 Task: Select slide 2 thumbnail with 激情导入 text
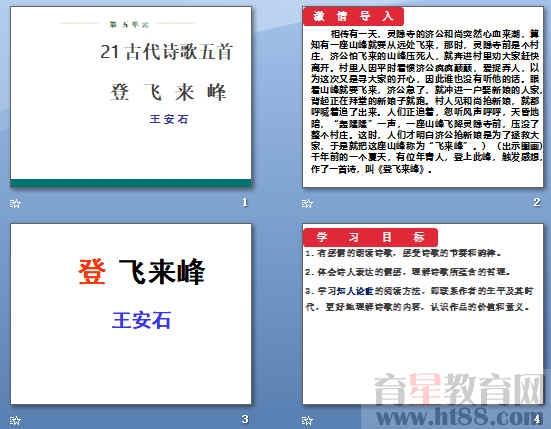click(423, 97)
